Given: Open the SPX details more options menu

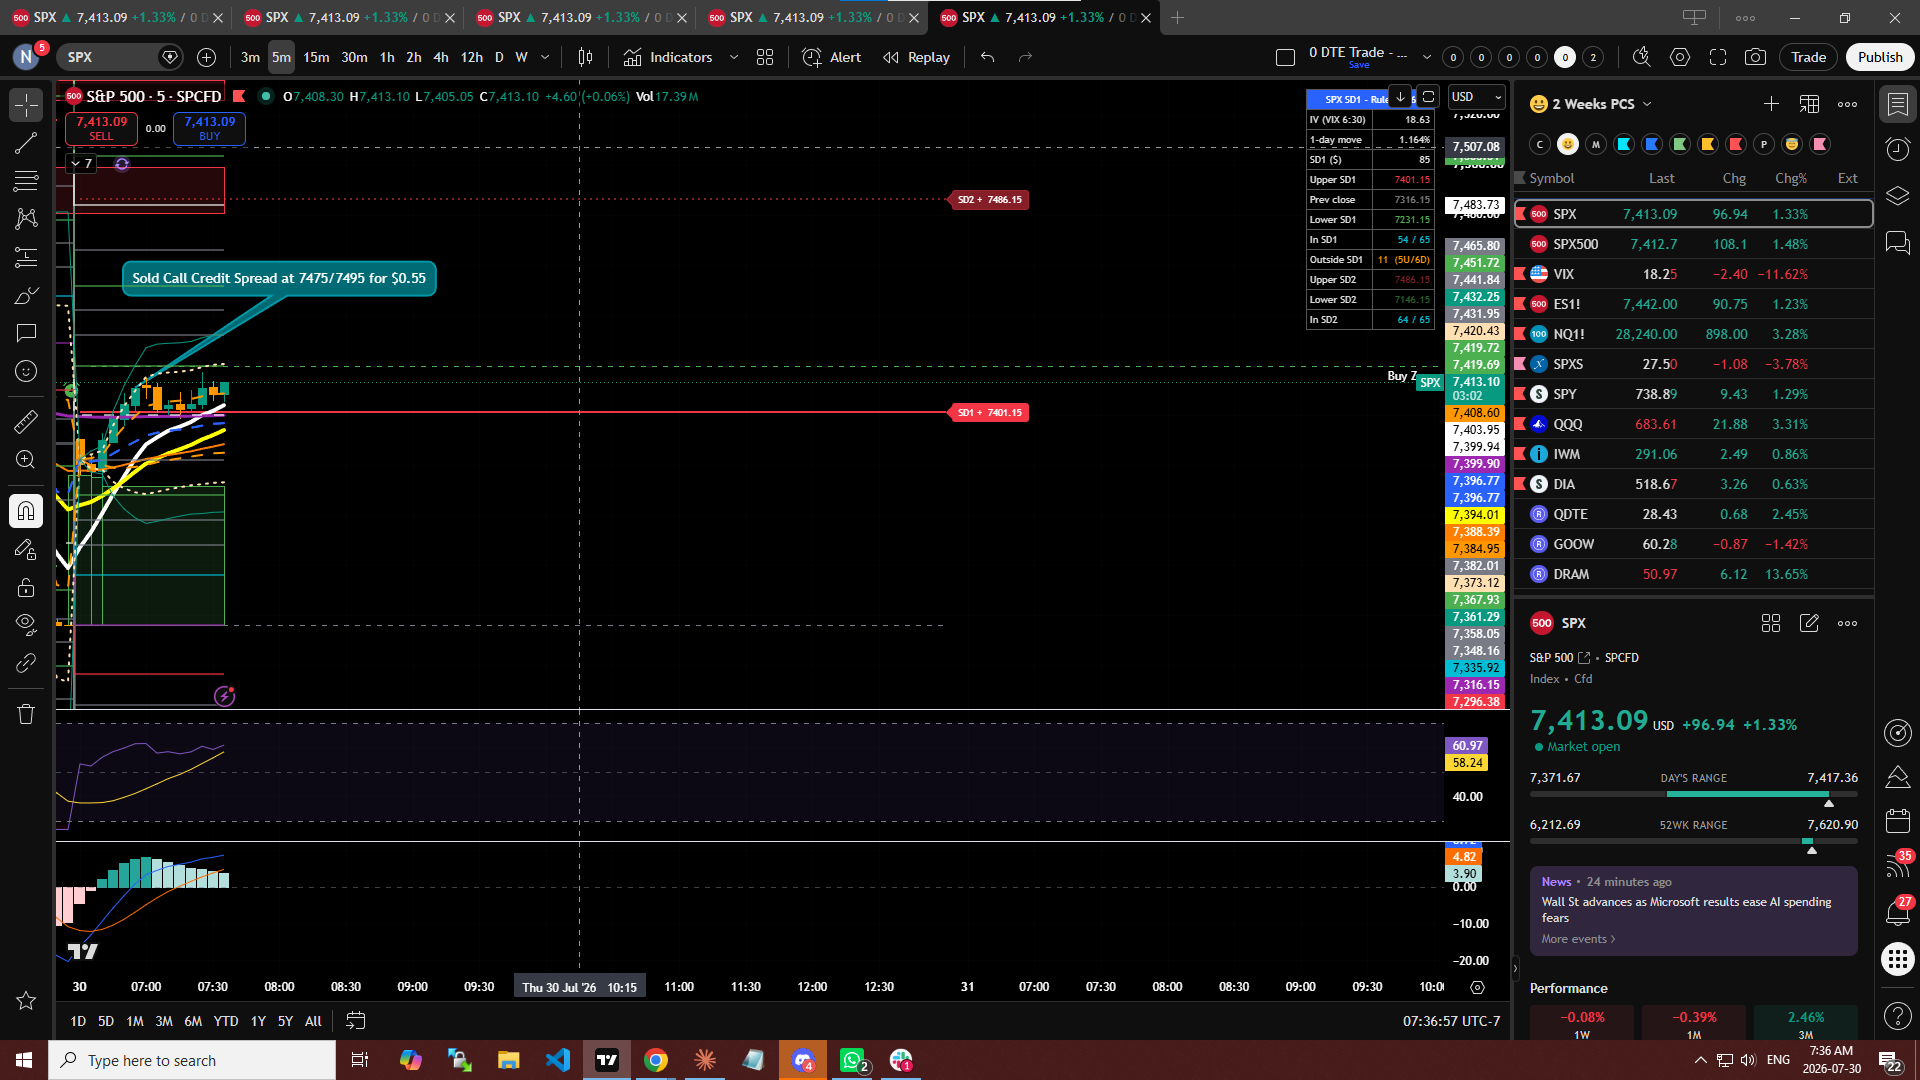Looking at the screenshot, I should coord(1847,623).
